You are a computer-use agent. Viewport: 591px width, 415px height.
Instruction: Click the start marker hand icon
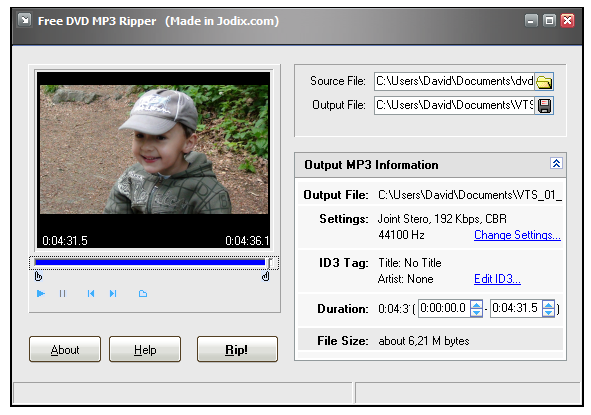click(x=38, y=276)
